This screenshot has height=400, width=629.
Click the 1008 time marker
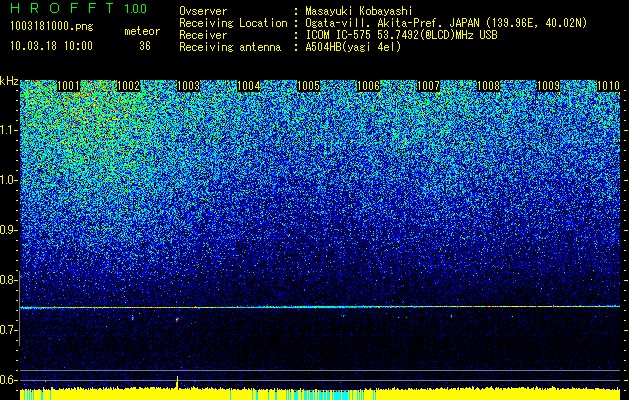click(488, 86)
